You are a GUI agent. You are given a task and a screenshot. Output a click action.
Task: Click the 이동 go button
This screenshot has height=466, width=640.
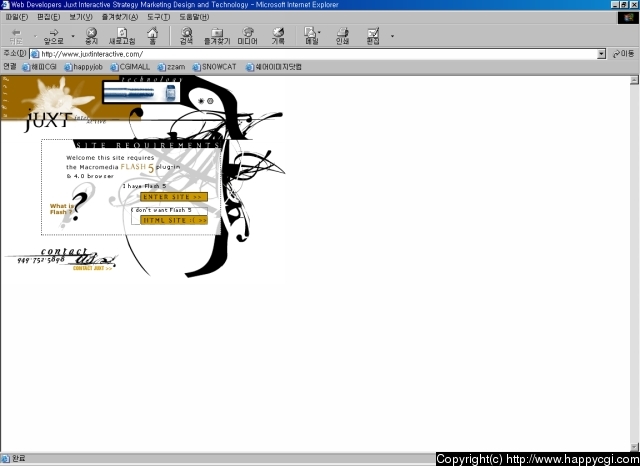point(623,54)
